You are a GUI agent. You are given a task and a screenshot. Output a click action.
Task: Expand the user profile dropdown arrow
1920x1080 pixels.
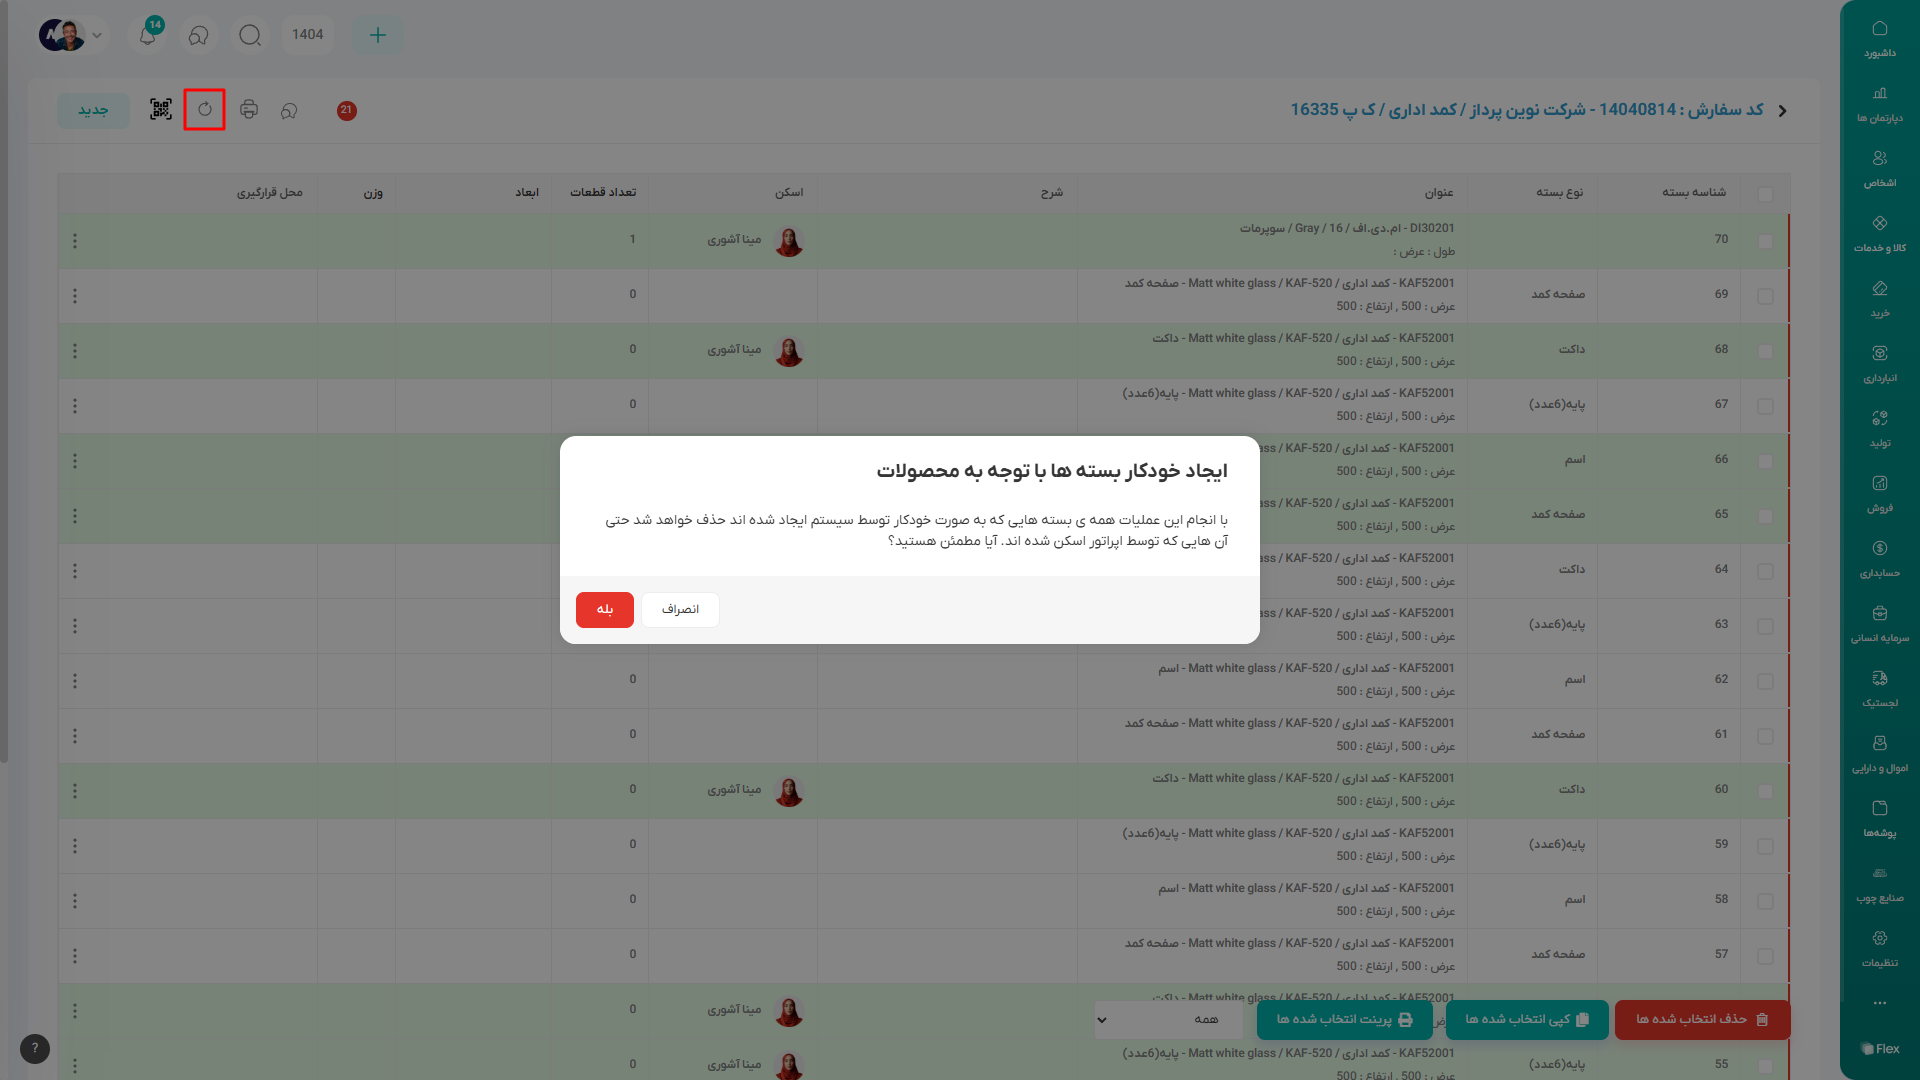[97, 35]
